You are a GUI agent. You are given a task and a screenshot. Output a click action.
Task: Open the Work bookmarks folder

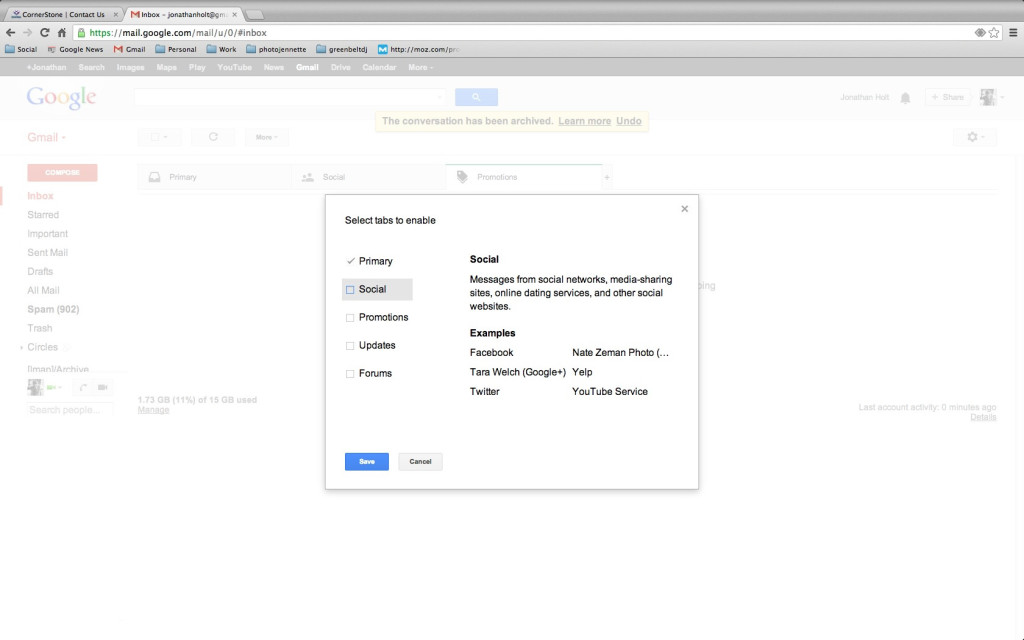(x=221, y=49)
